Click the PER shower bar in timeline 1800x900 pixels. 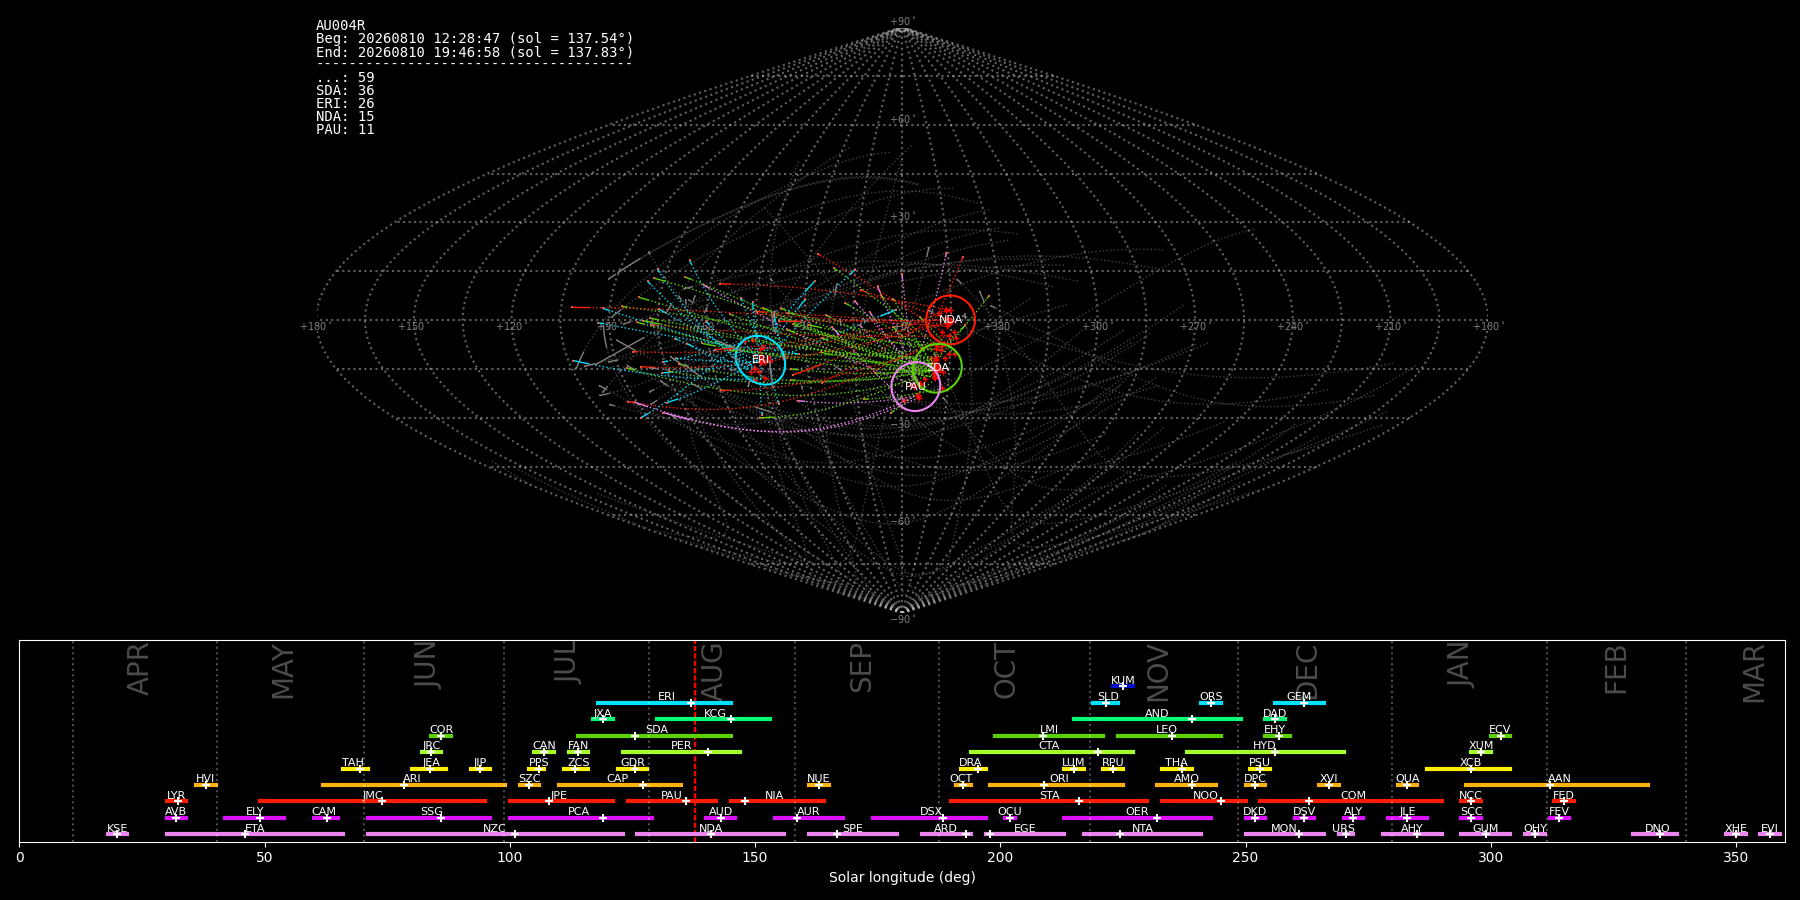(x=681, y=752)
